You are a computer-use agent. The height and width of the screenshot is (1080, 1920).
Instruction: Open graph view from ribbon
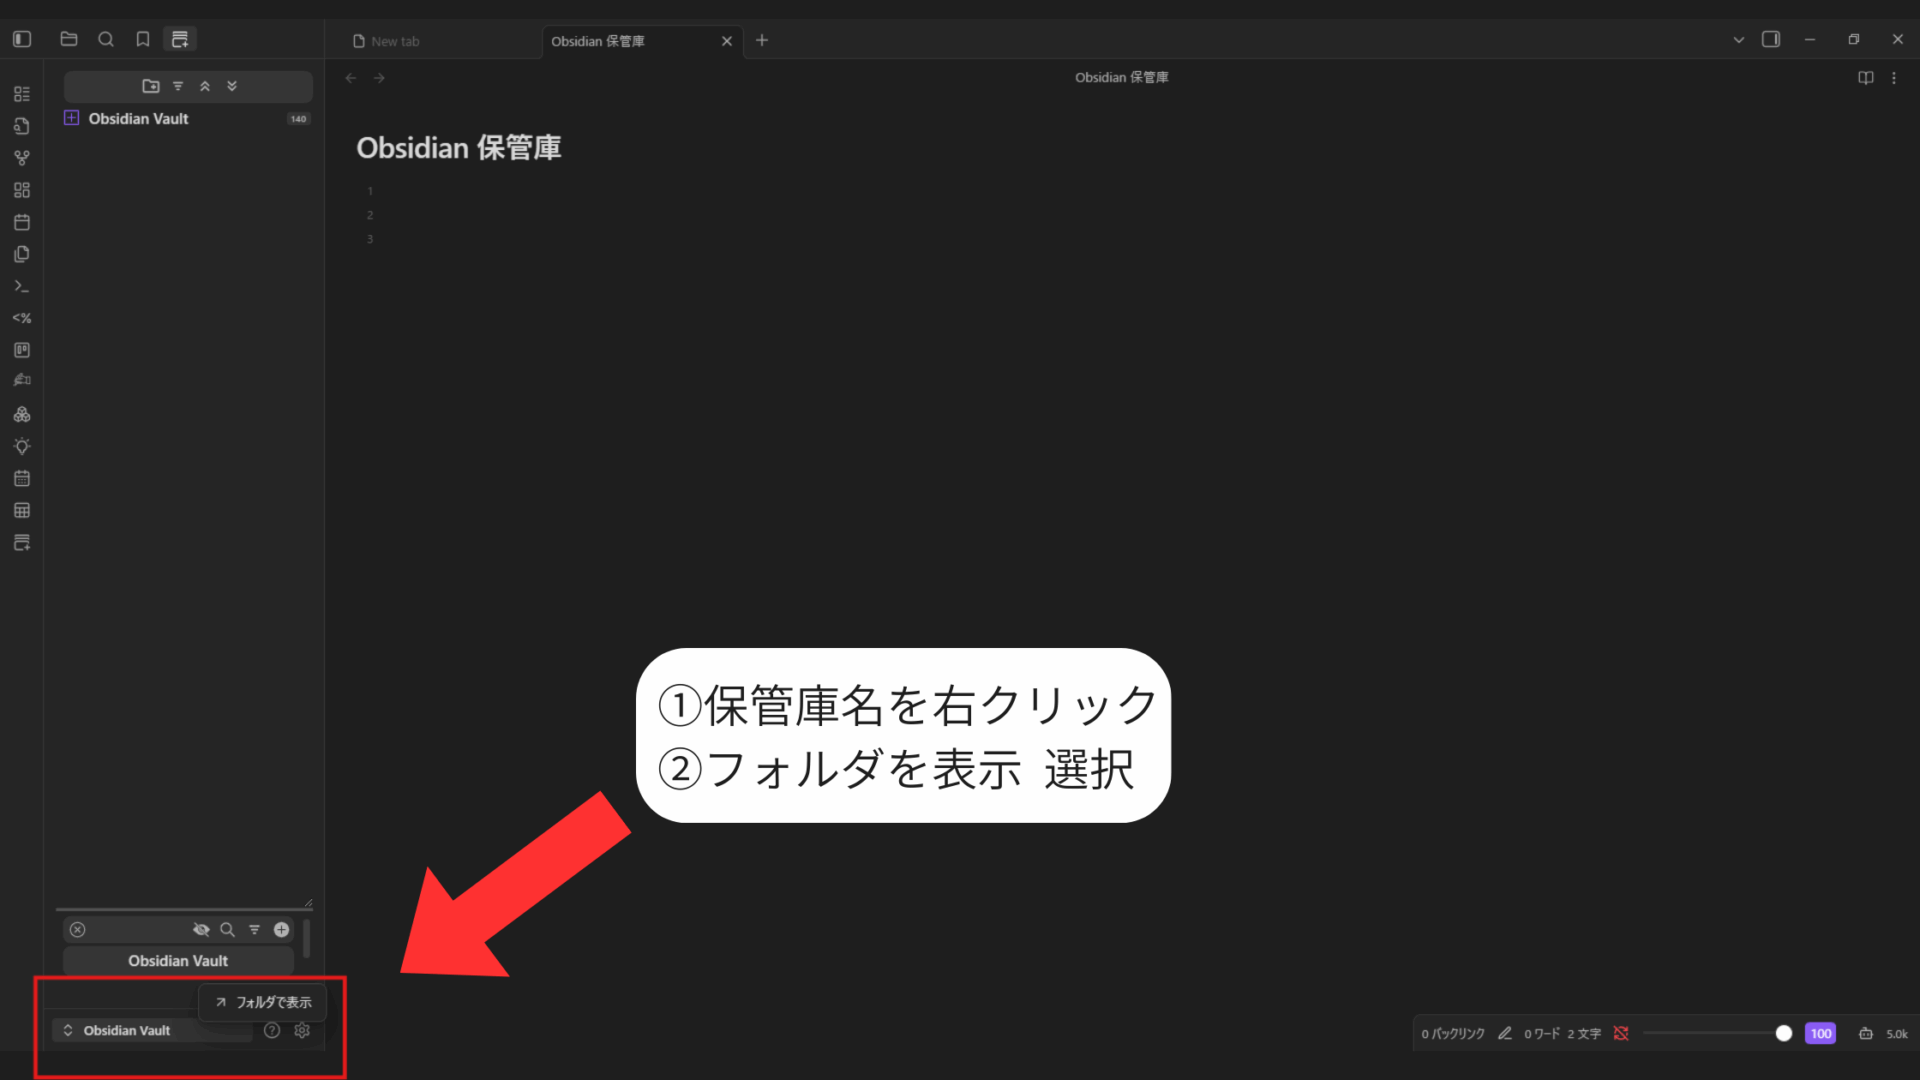pos(22,158)
